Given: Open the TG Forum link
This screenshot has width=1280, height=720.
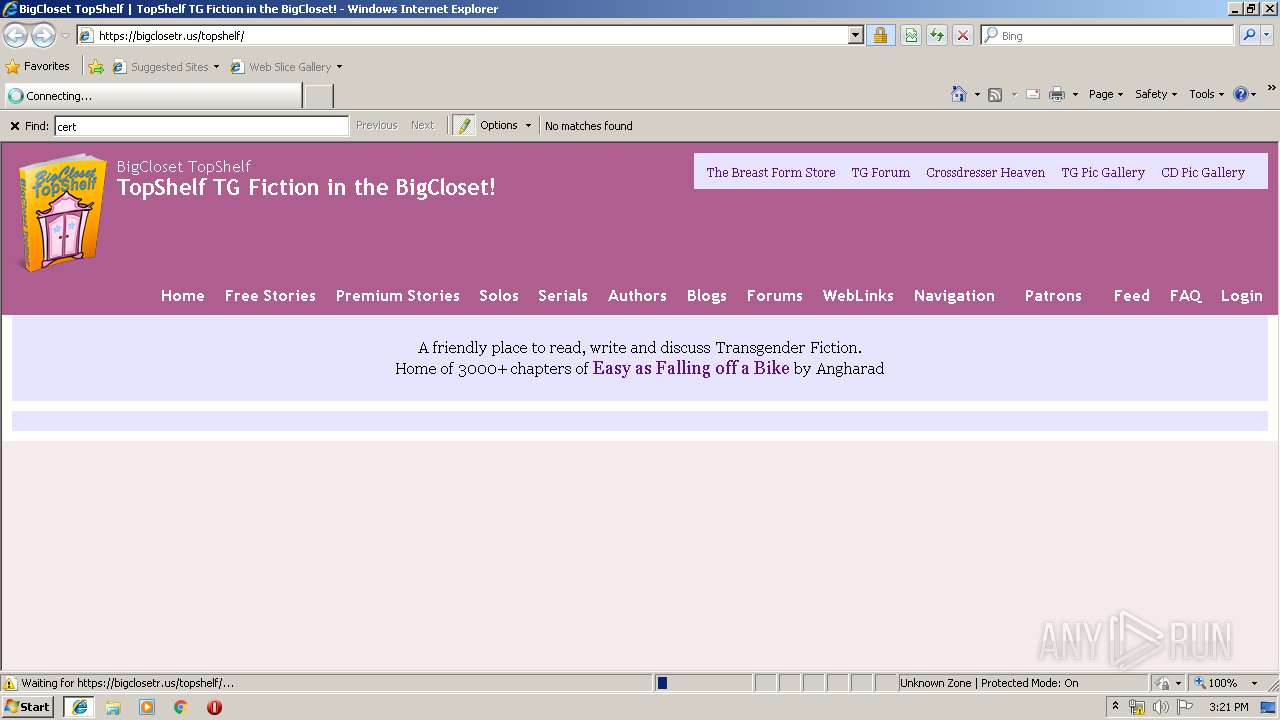Looking at the screenshot, I should click(x=881, y=172).
